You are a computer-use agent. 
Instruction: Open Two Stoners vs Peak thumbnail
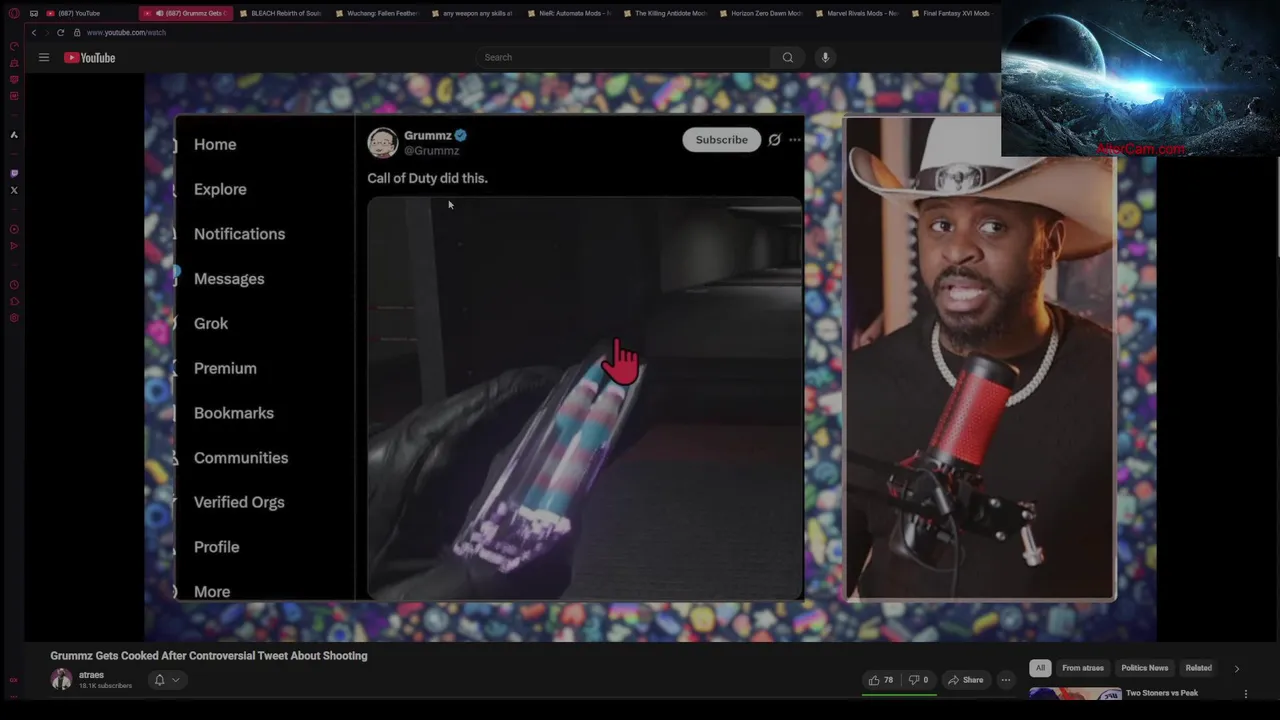(x=1075, y=694)
